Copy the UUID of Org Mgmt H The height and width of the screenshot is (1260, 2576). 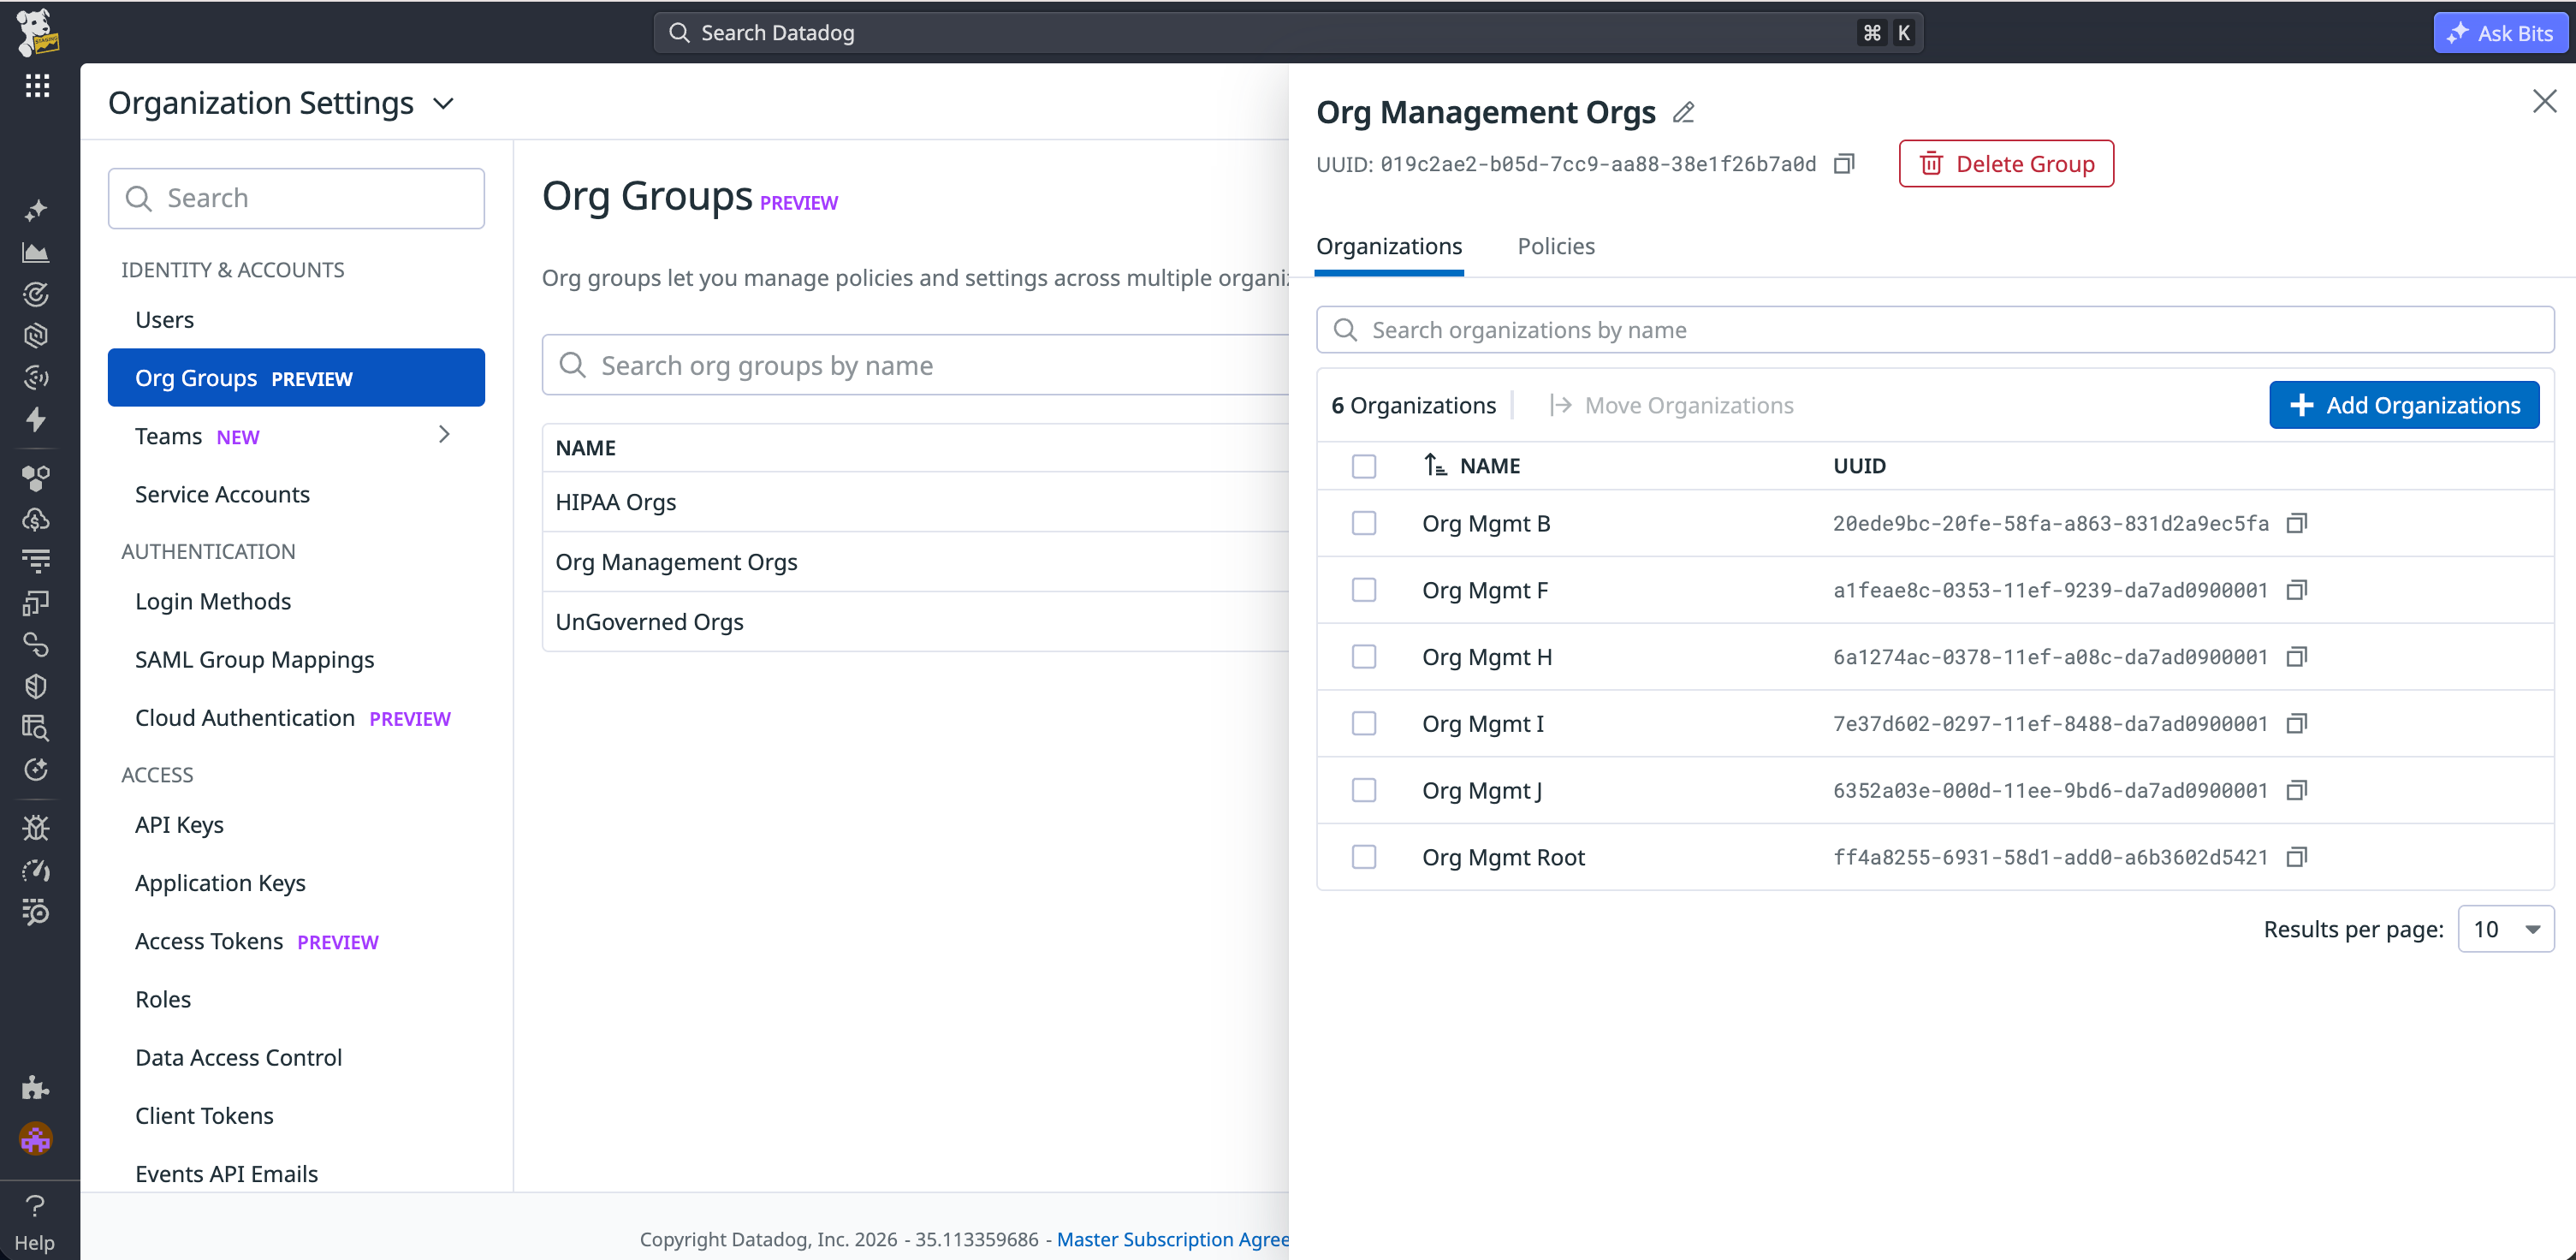coord(2297,657)
